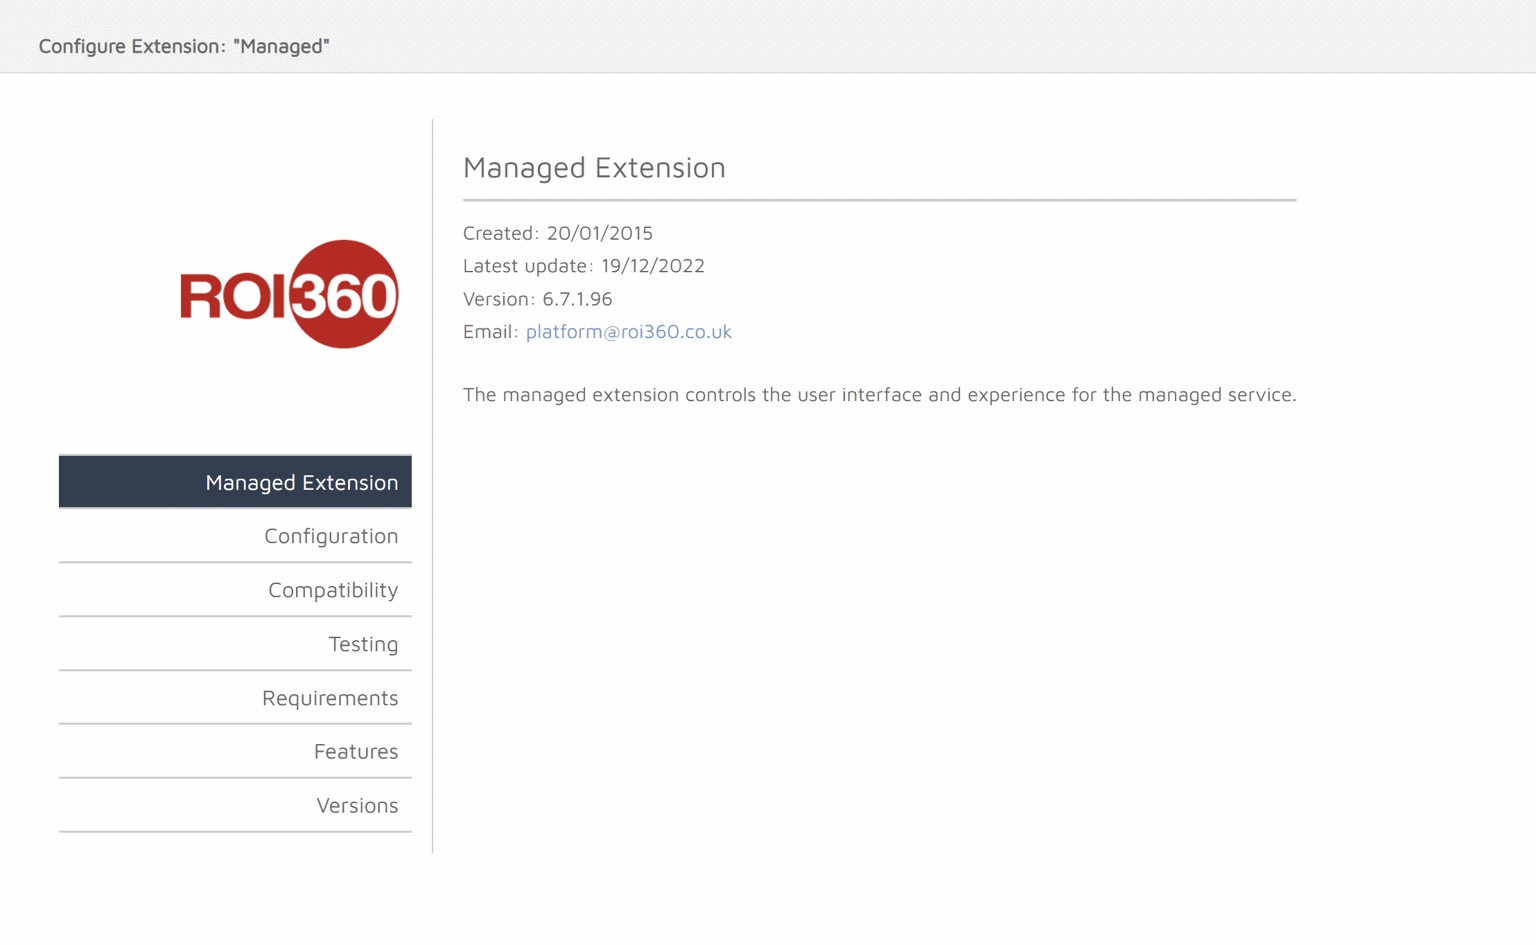
Task: Click the managed extension description paragraph
Action: (x=879, y=394)
